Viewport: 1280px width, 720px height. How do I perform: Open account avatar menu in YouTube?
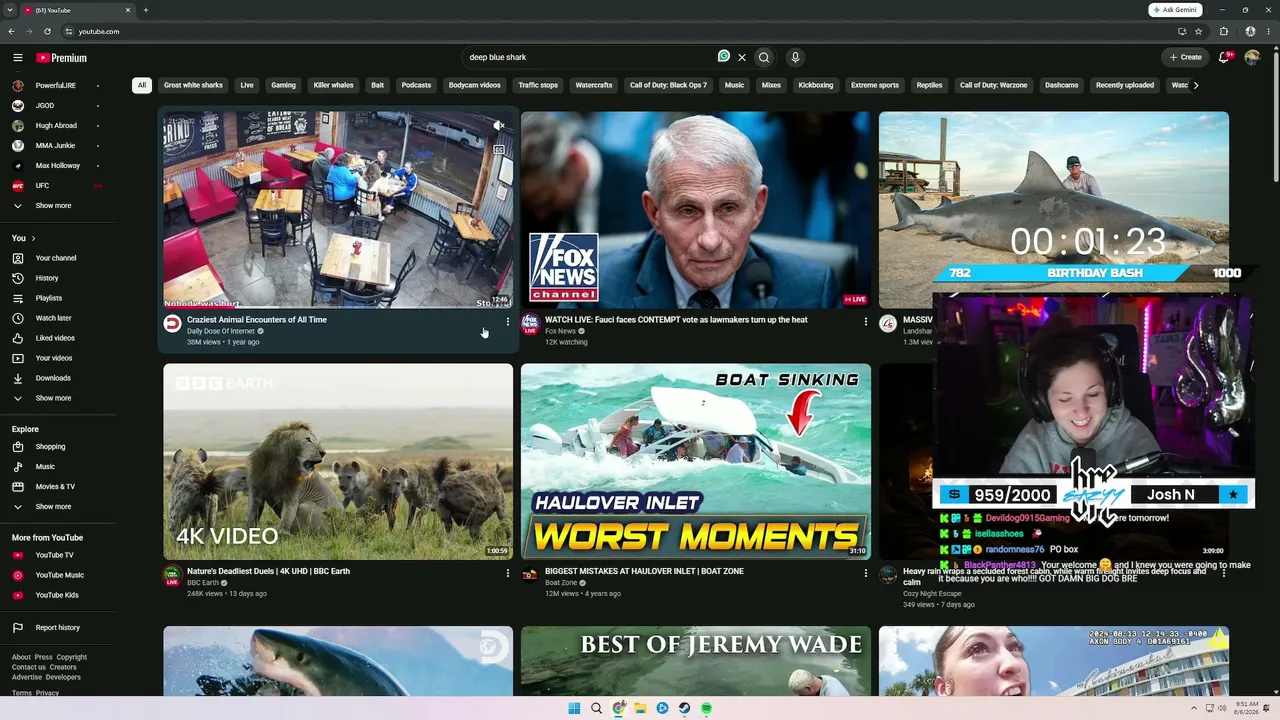click(1252, 58)
